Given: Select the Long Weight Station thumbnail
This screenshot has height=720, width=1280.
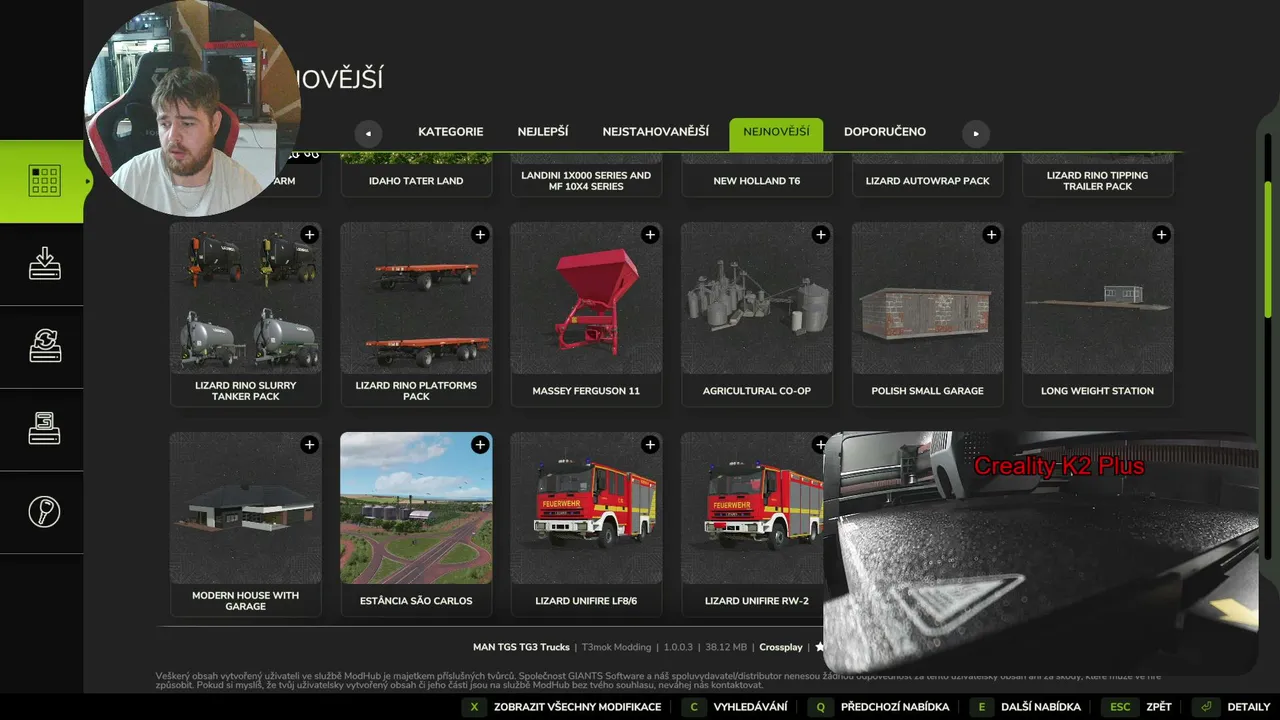Looking at the screenshot, I should tap(1097, 298).
